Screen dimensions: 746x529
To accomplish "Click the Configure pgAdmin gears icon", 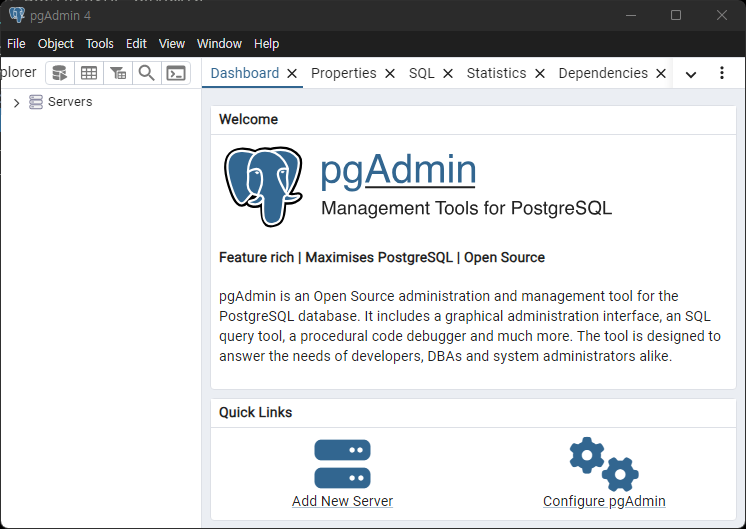I will [604, 464].
